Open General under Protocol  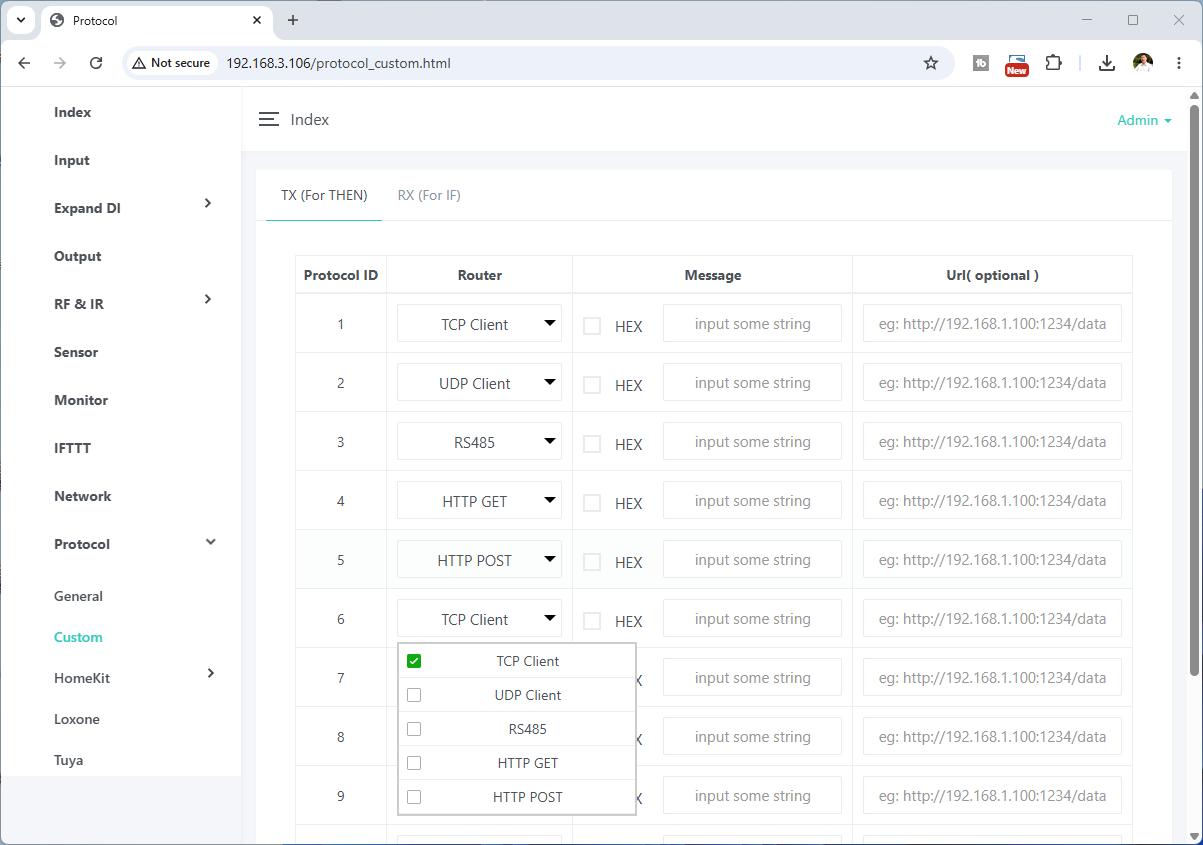(x=79, y=596)
